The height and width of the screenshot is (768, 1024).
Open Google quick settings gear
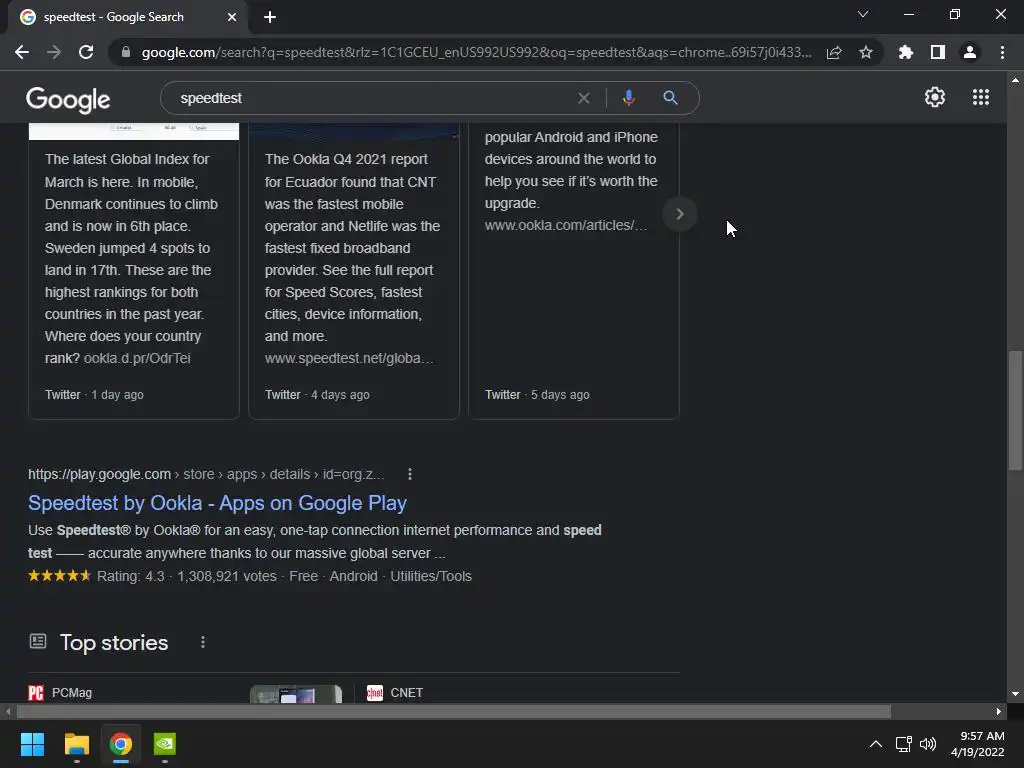coord(935,97)
